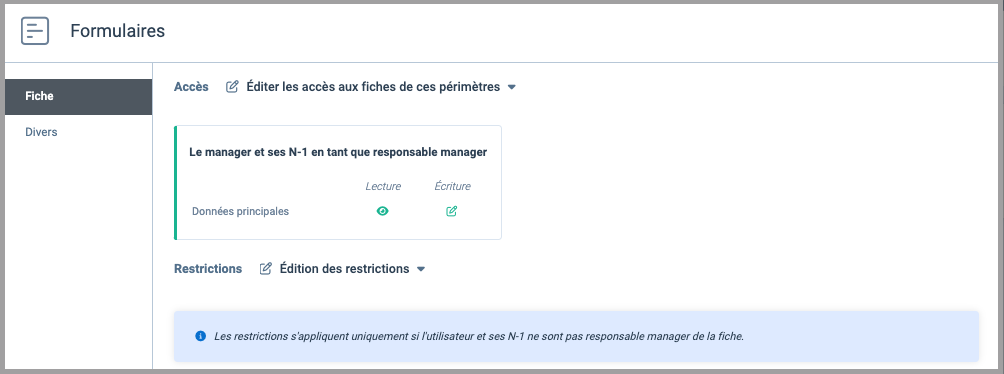Click the Lecture column header
The width and height of the screenshot is (1004, 374).
coord(383,186)
